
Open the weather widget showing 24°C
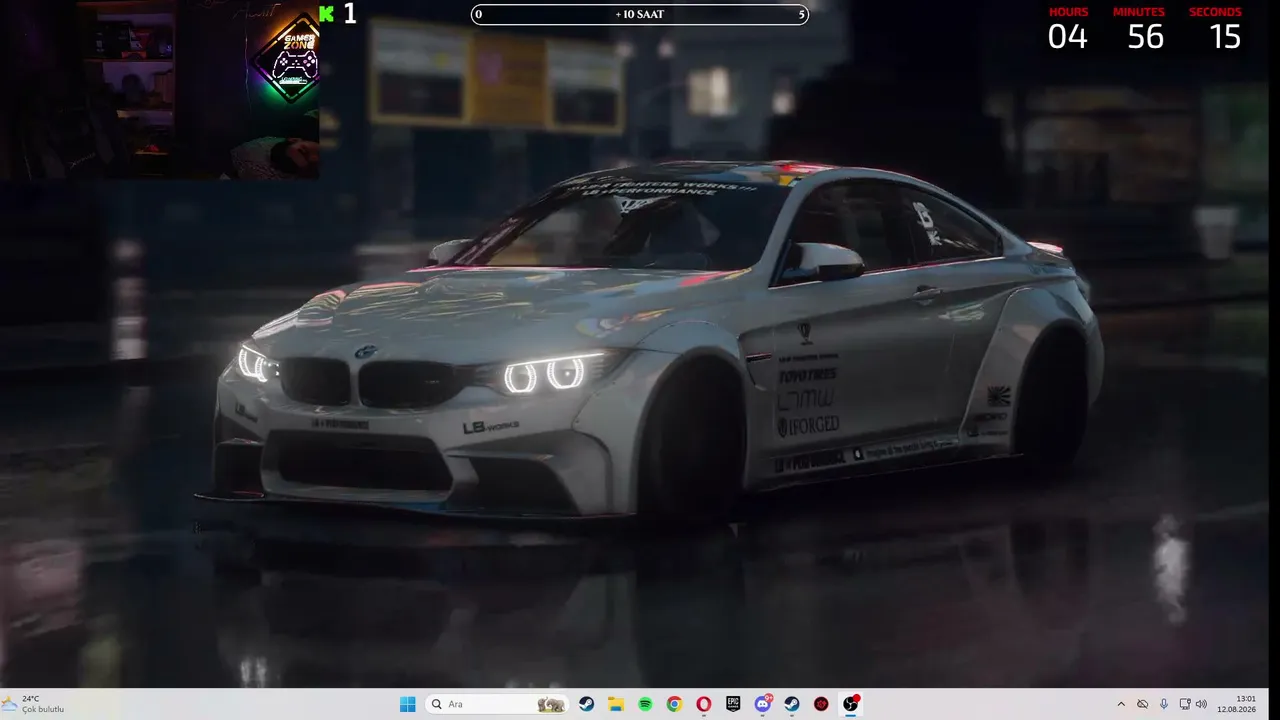coord(33,704)
